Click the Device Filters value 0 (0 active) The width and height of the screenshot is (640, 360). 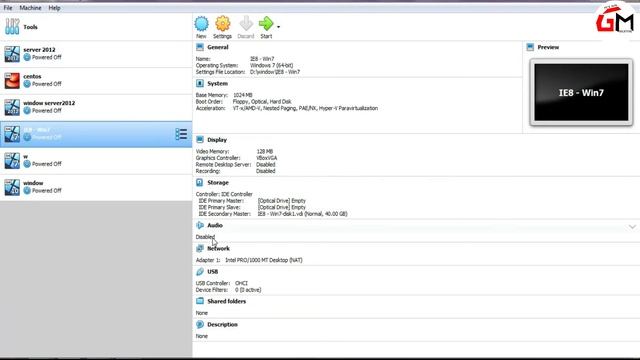(248, 290)
